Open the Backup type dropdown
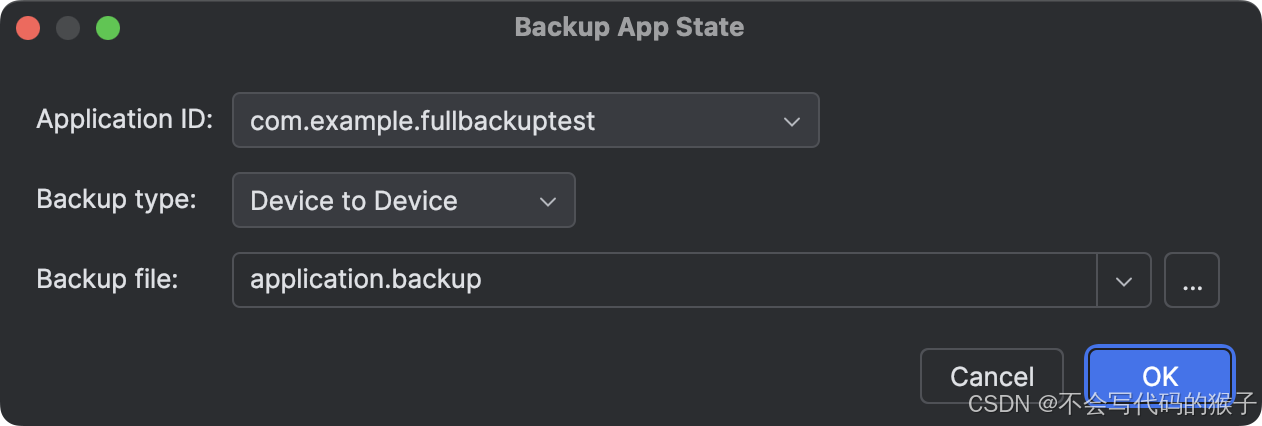The image size is (1262, 426). click(403, 201)
